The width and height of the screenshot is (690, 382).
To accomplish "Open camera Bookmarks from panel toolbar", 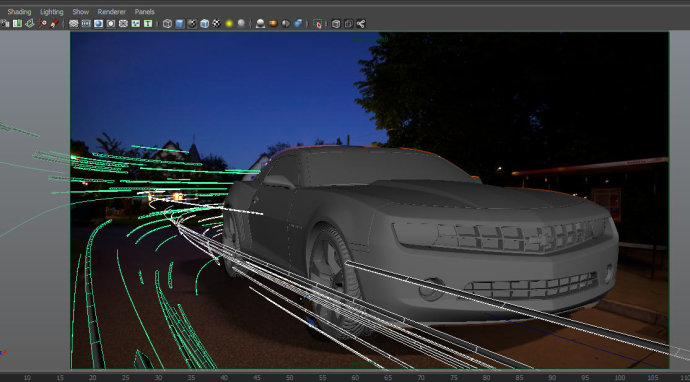I will pyautogui.click(x=17, y=23).
